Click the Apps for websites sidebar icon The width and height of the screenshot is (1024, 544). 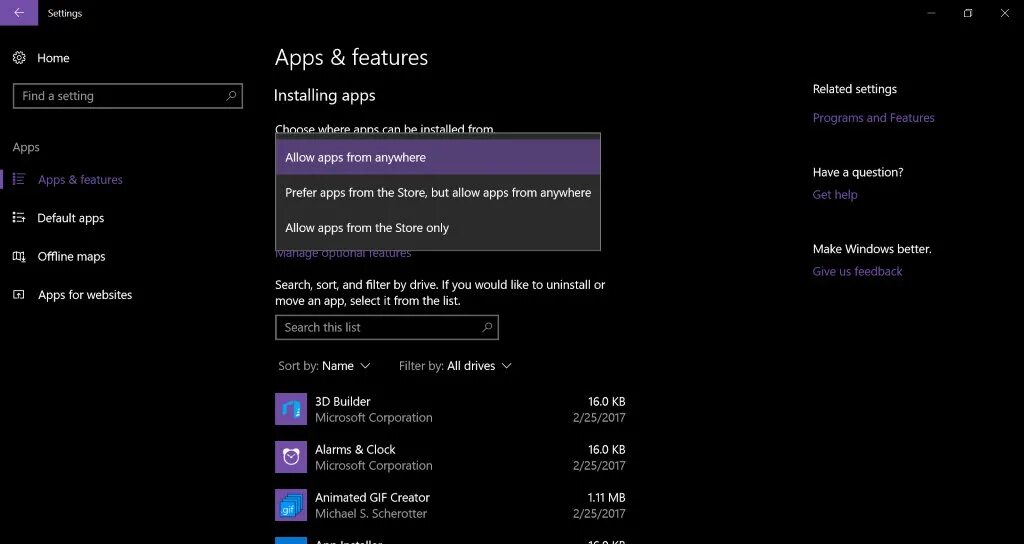[19, 295]
